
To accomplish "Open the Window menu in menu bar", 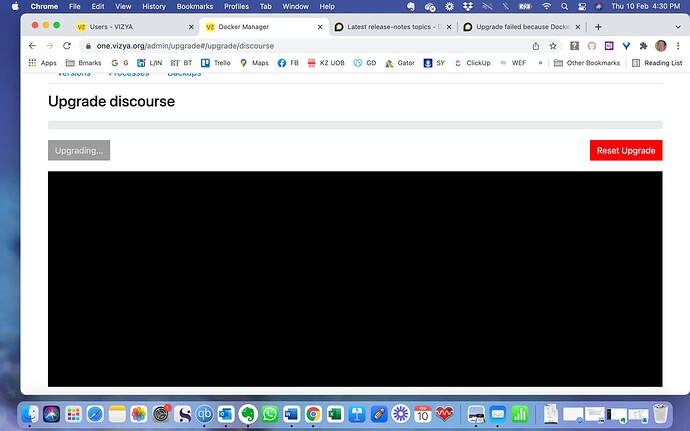I will (295, 7).
